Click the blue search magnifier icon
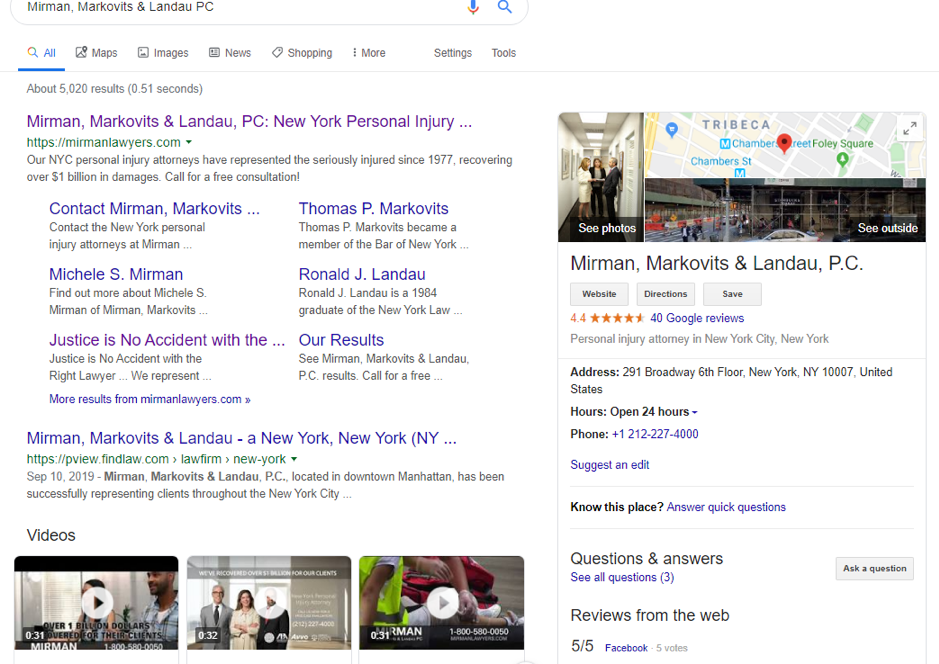Screen dimensions: 939x664 (x=505, y=7)
